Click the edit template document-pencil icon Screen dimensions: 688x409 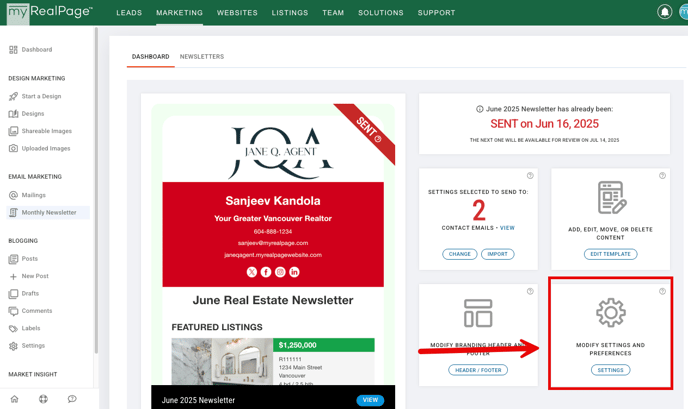click(612, 197)
